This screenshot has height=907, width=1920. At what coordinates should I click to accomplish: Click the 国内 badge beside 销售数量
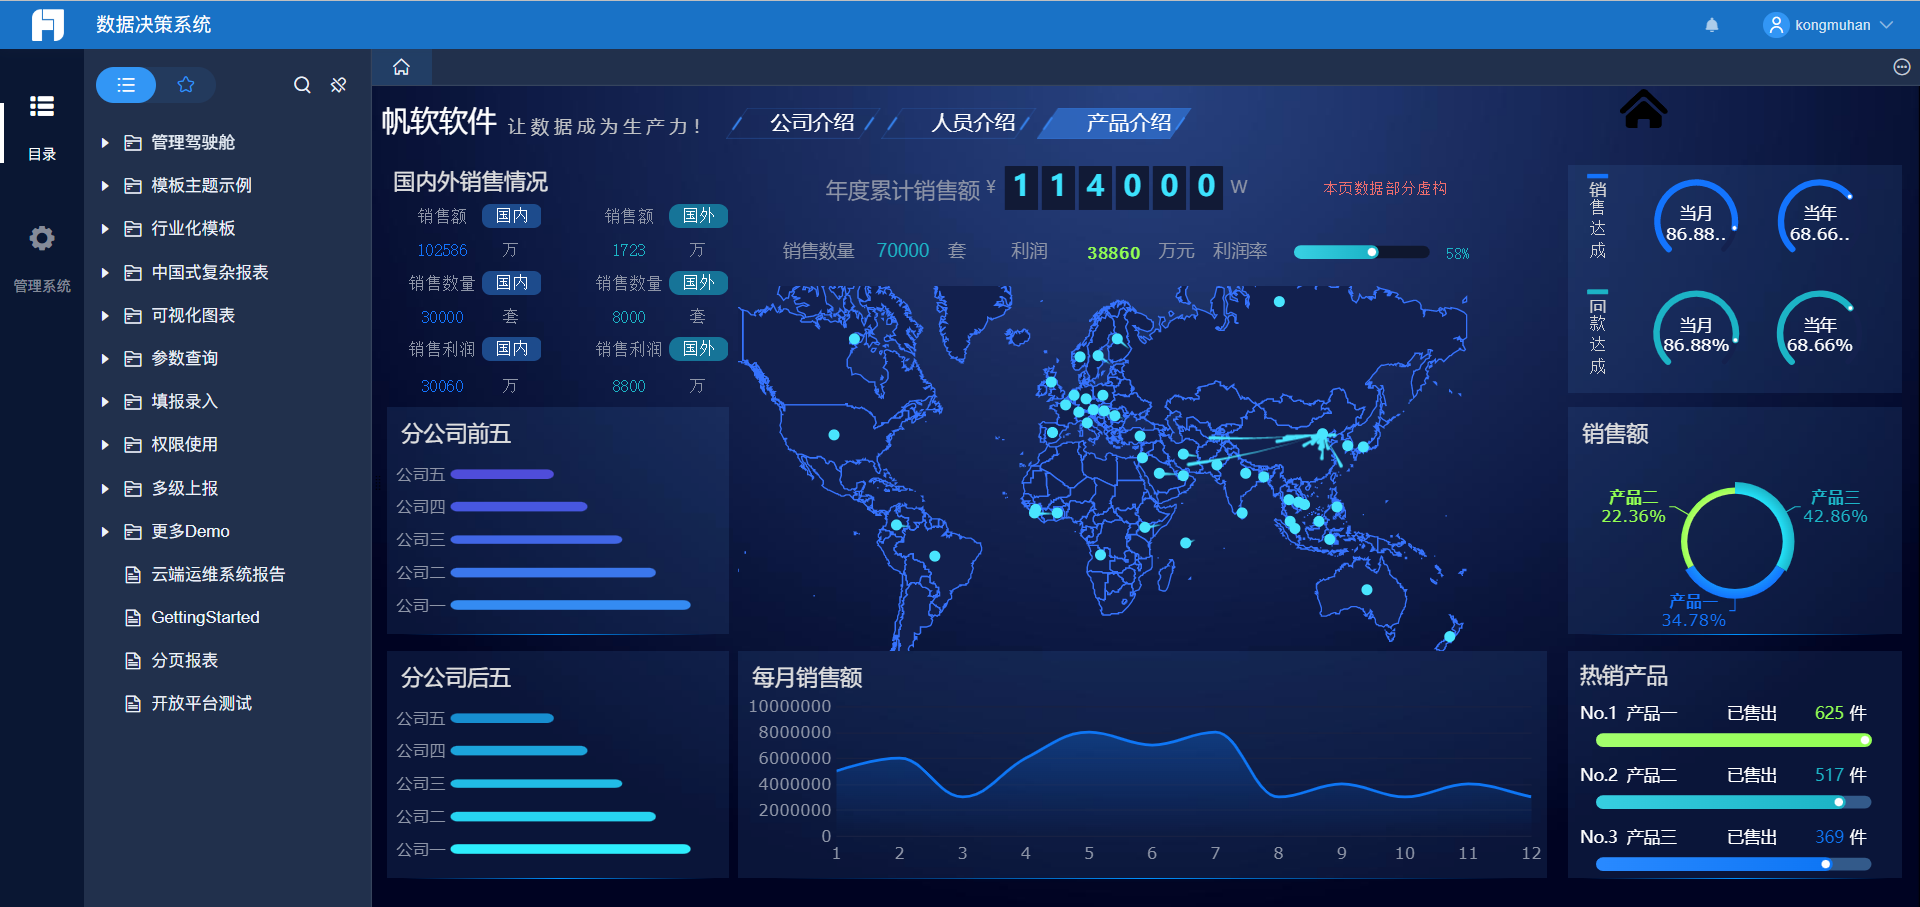512,283
